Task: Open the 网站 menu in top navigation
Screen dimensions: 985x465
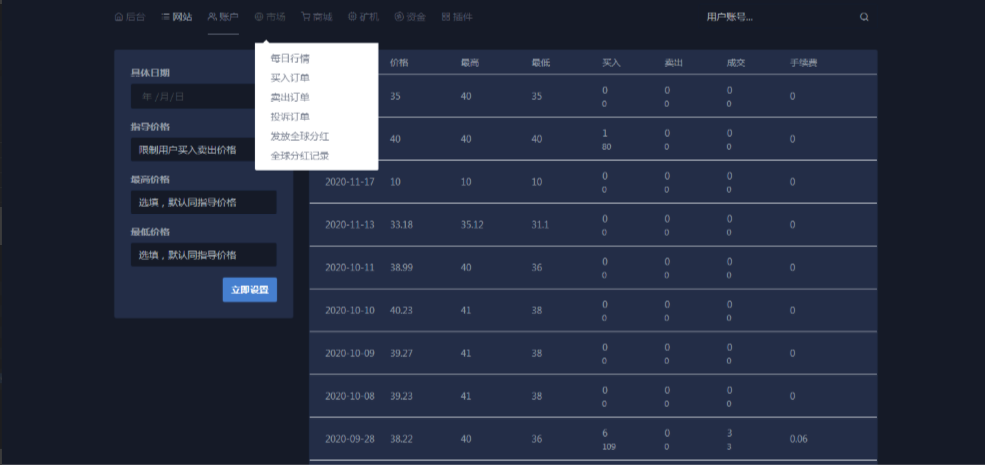Action: [177, 17]
